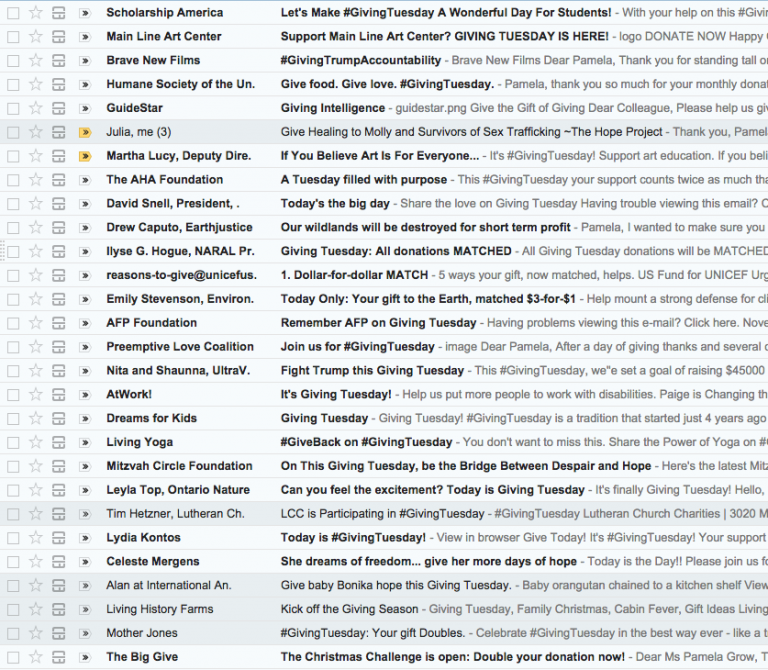Click the inbox tab icon for GuideStar
Viewport: 768px width, 670px height.
pyautogui.click(x=59, y=108)
